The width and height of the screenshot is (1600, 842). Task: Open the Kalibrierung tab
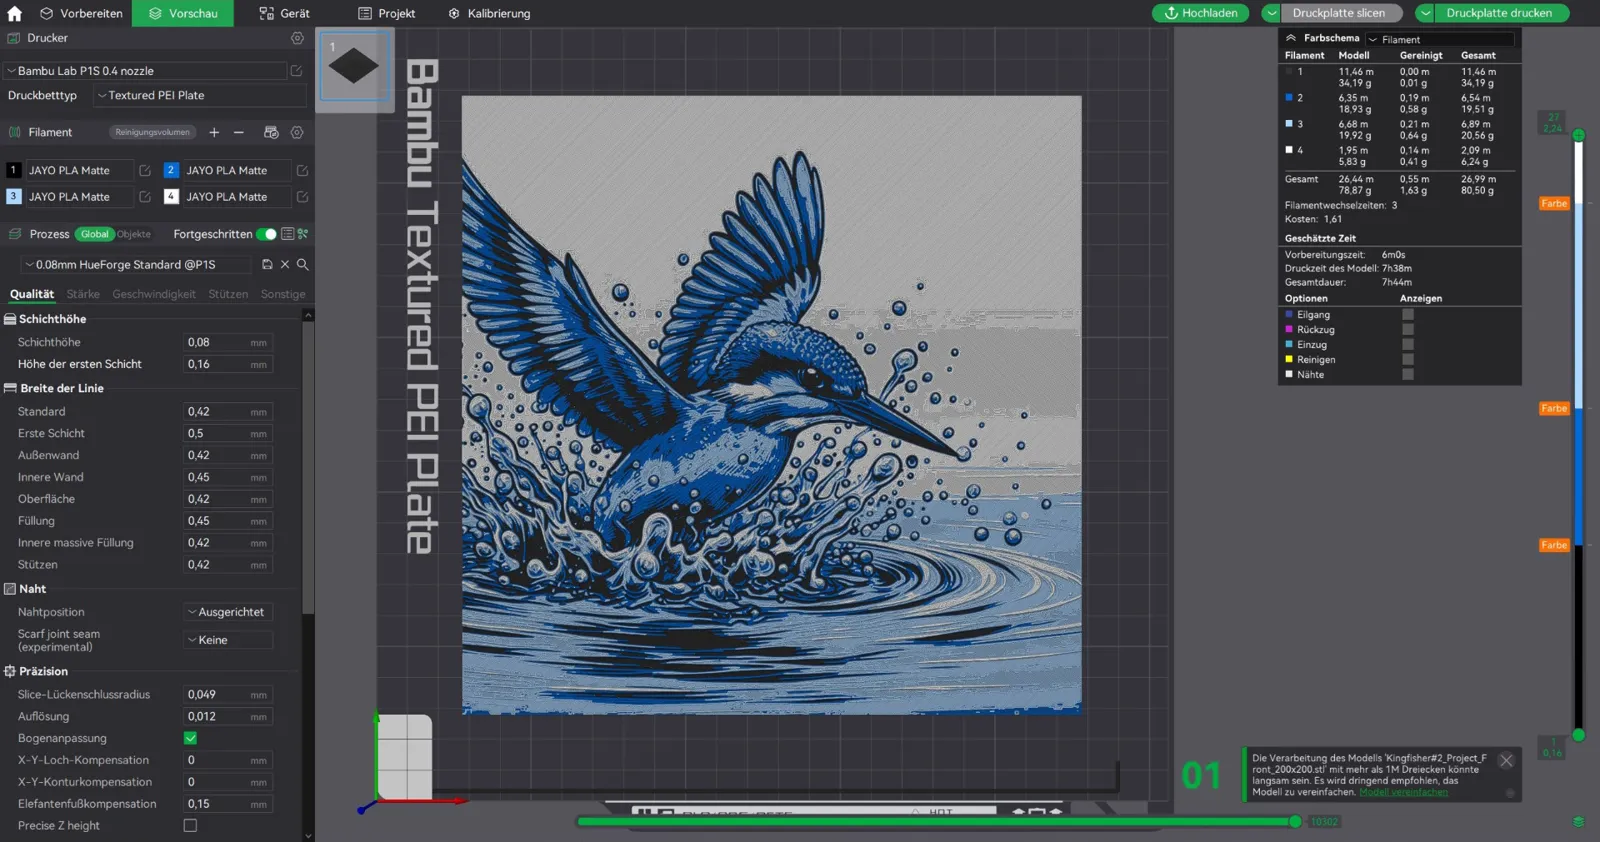point(489,14)
